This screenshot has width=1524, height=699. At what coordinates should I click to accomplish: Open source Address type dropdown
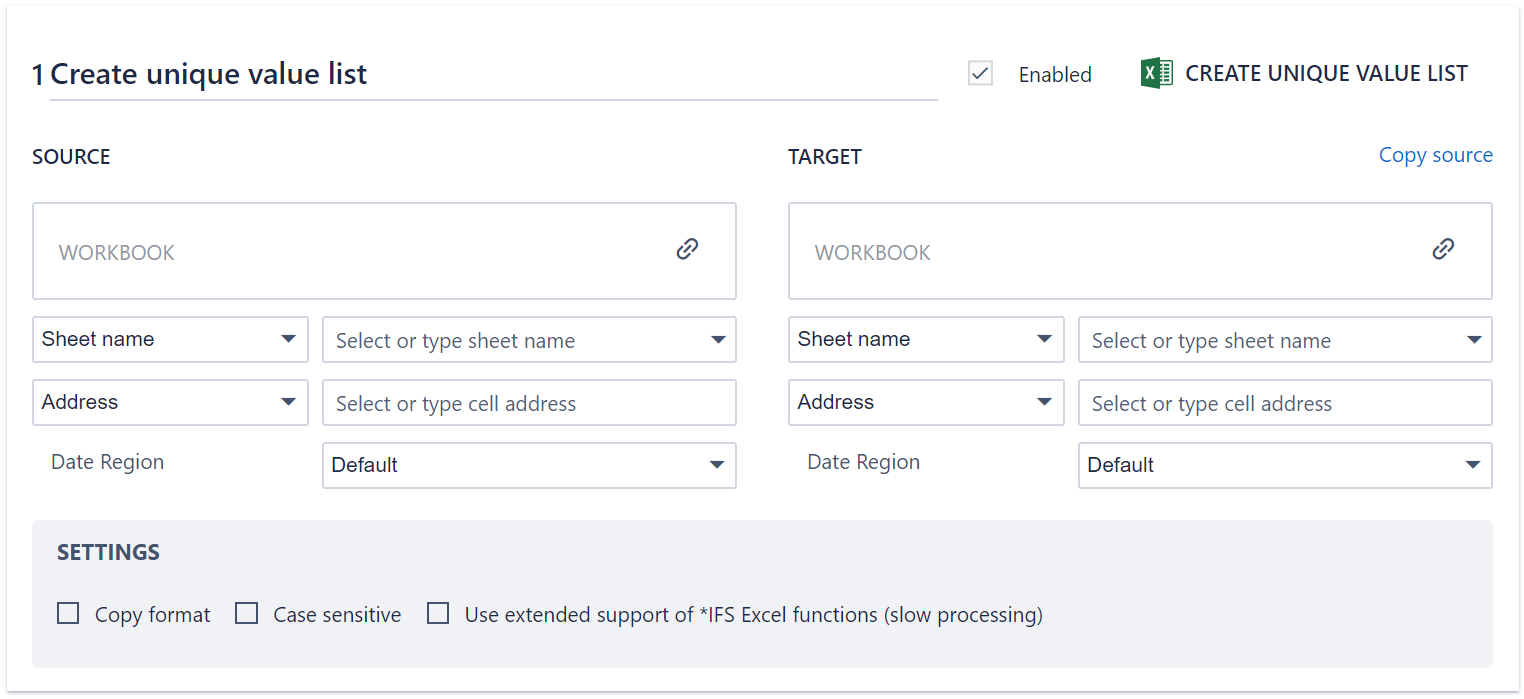pos(170,403)
